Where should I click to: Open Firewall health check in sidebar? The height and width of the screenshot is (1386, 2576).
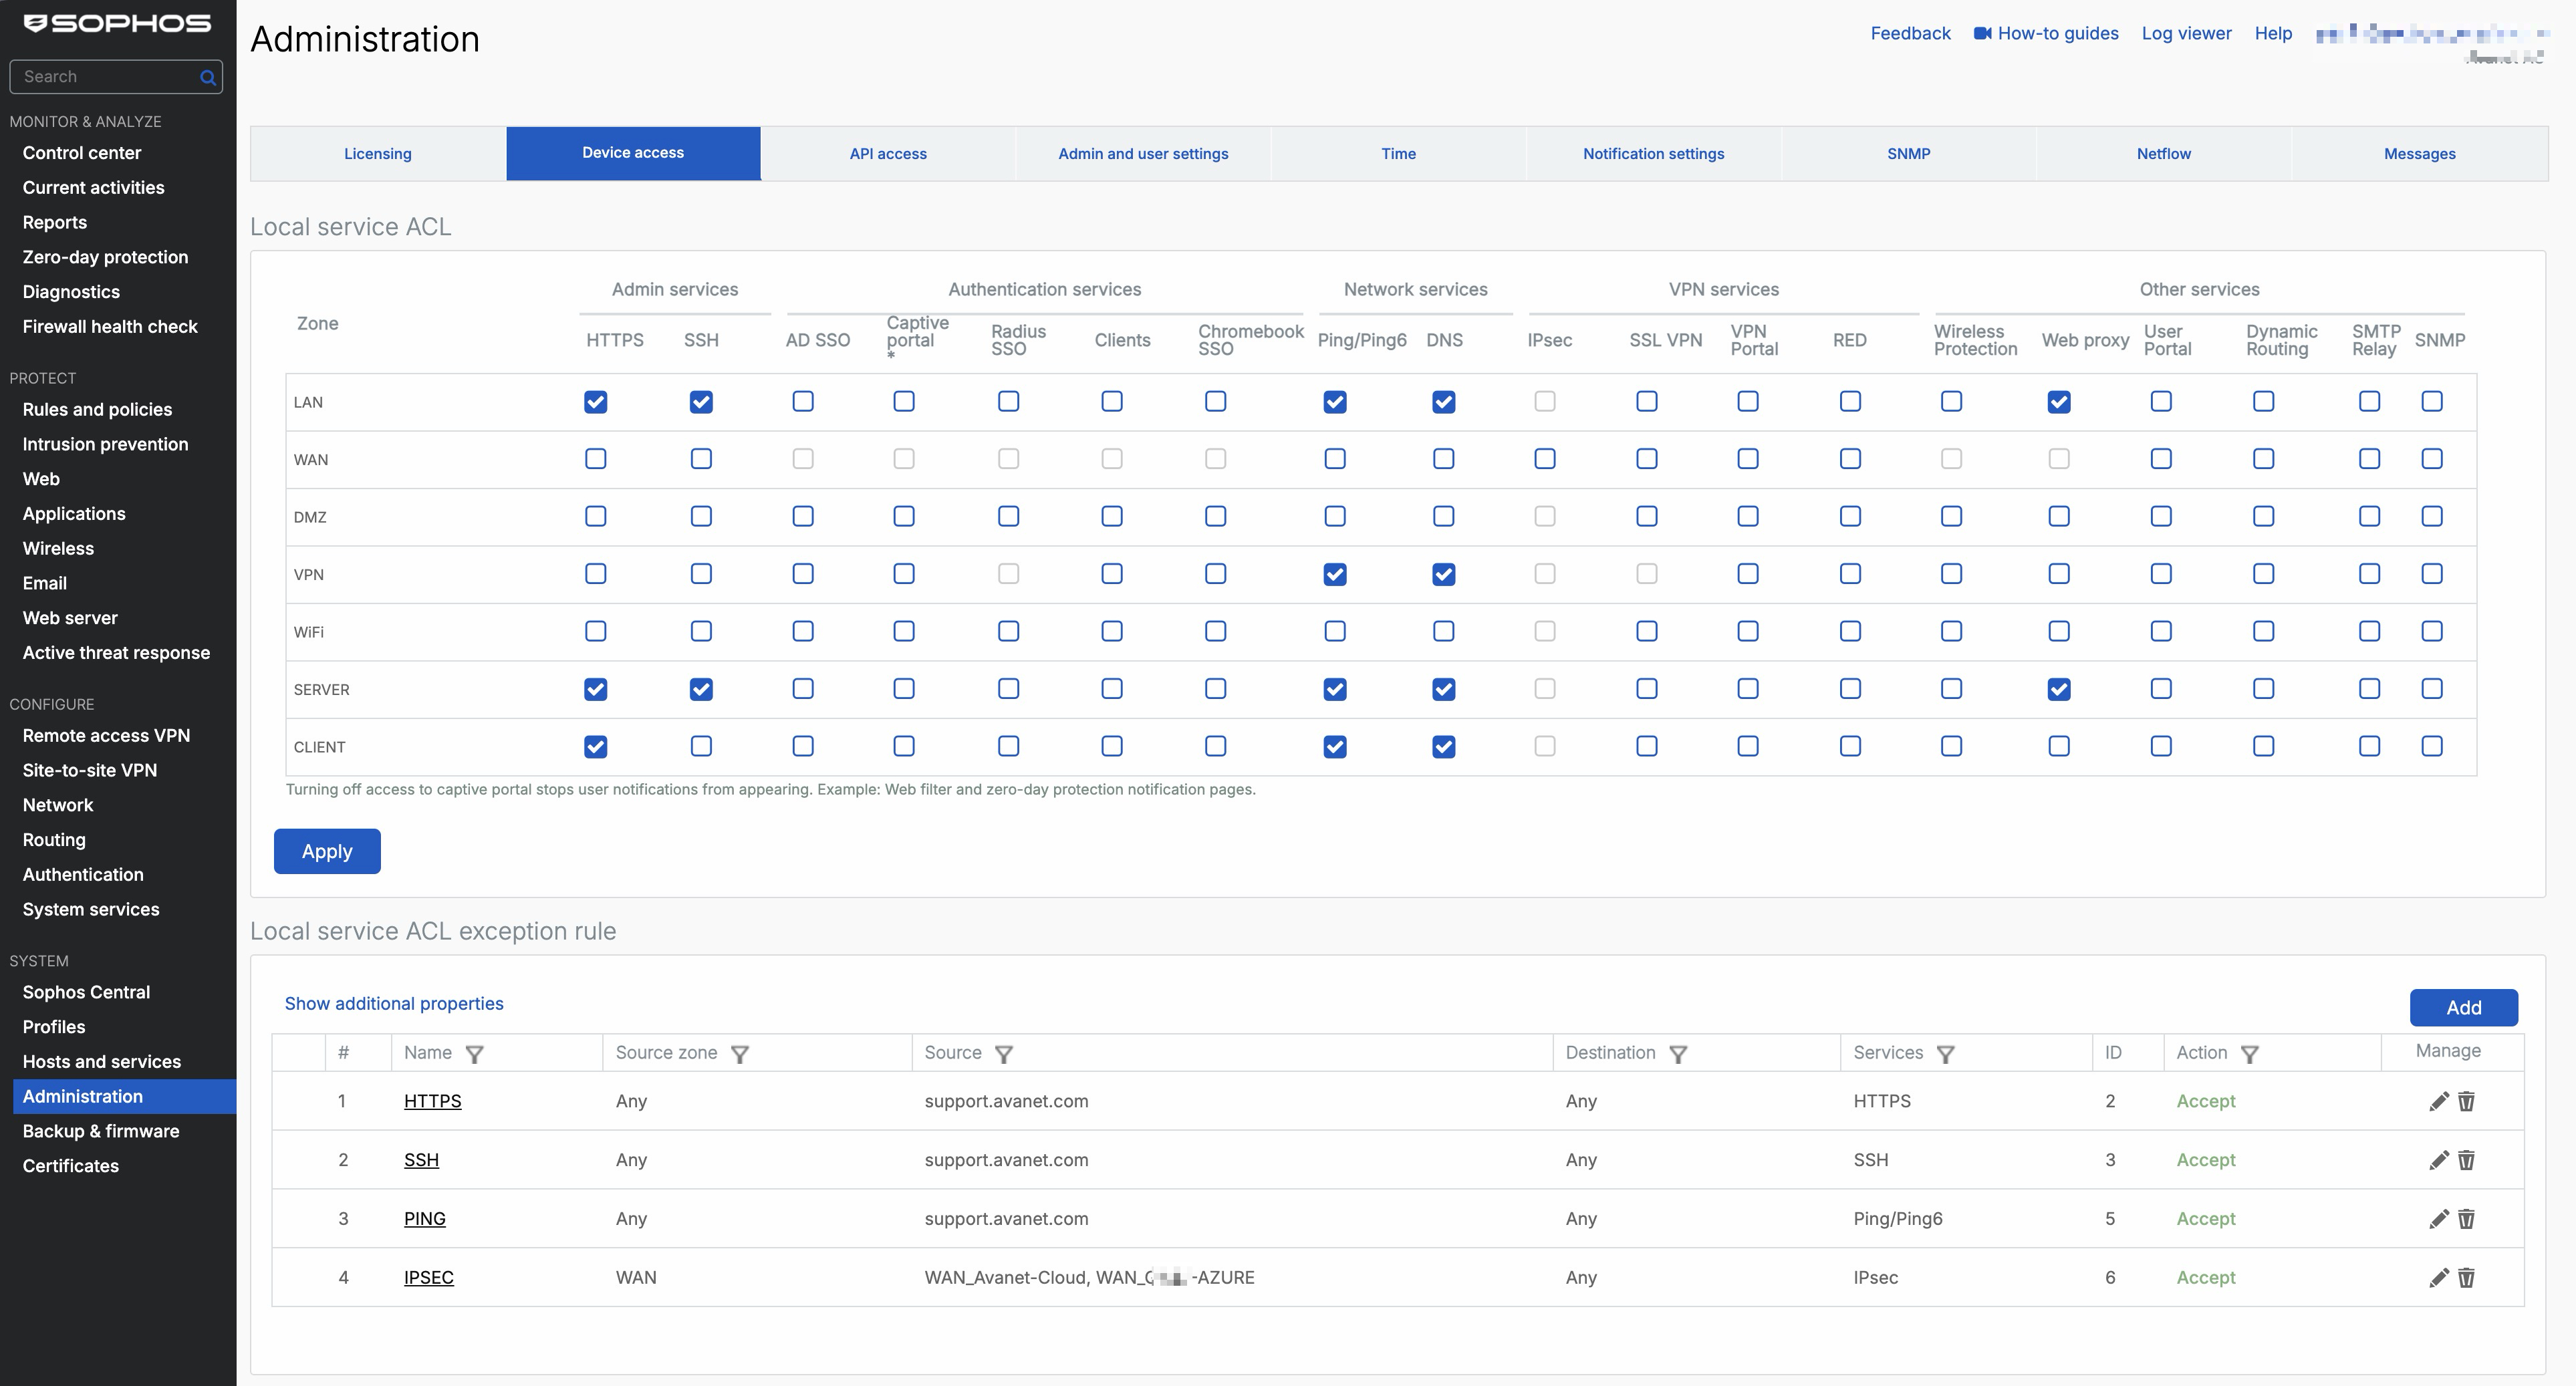[x=110, y=326]
